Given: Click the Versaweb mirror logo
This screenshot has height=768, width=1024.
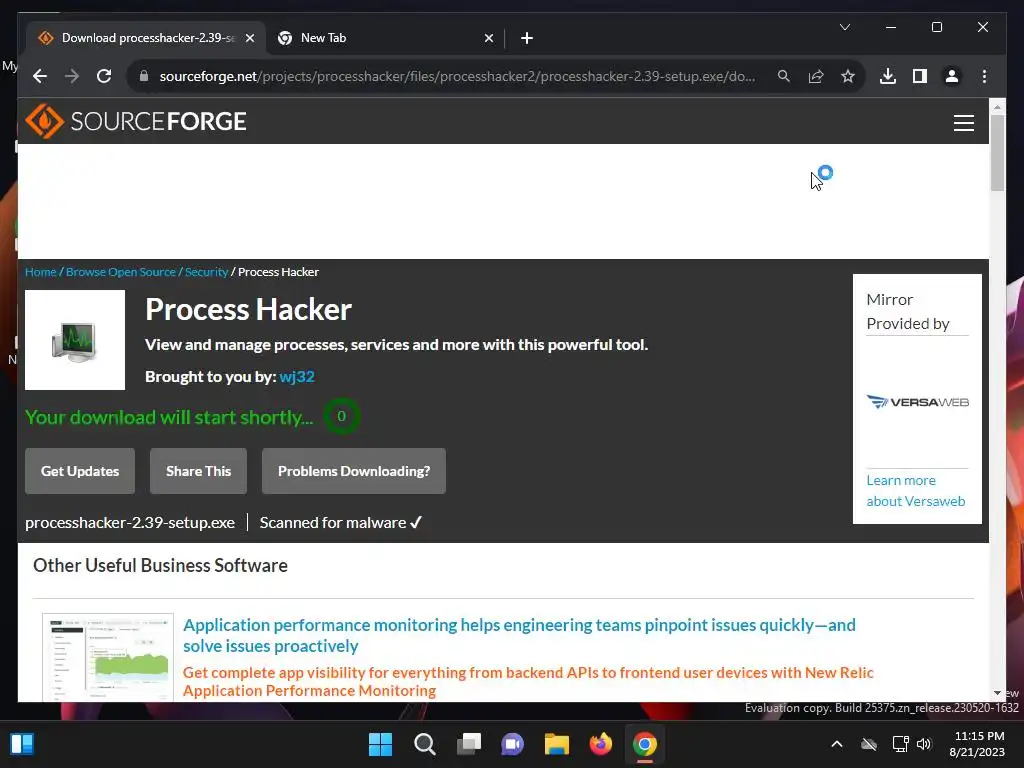Looking at the screenshot, I should point(918,402).
